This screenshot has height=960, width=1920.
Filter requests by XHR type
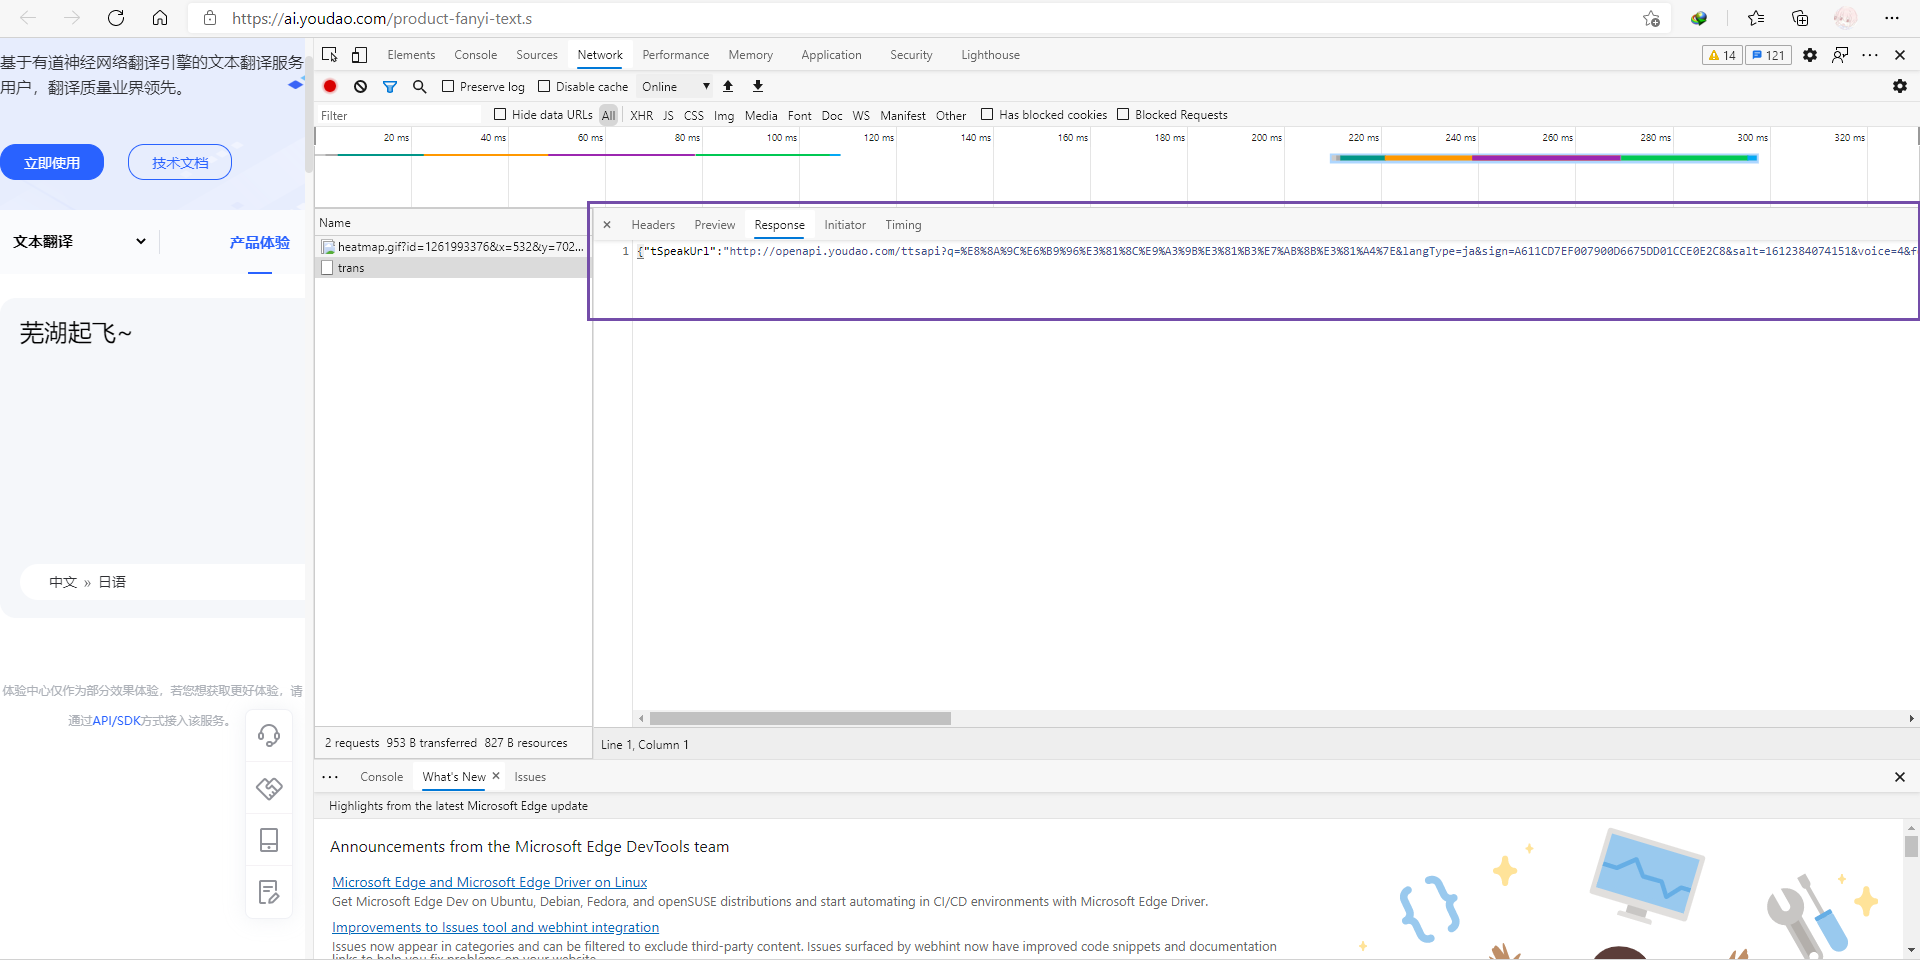pos(641,115)
